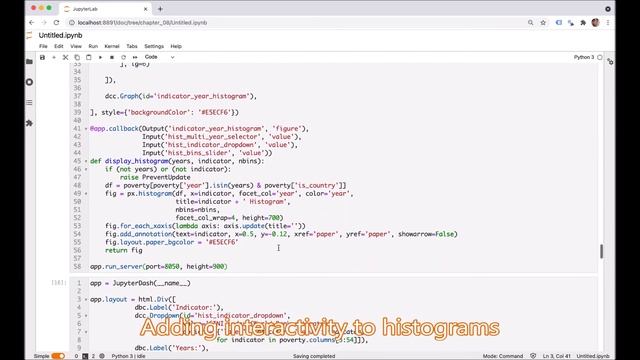Open Chrome three-dot menu
640x360 pixels.
(x=608, y=23)
